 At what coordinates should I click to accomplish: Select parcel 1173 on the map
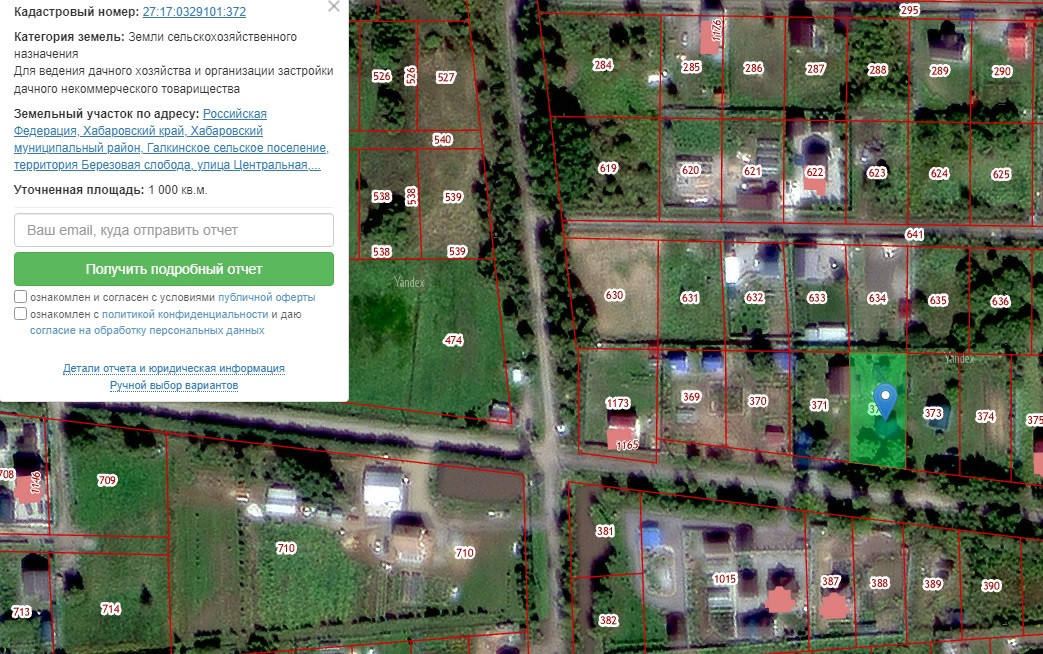tap(617, 403)
